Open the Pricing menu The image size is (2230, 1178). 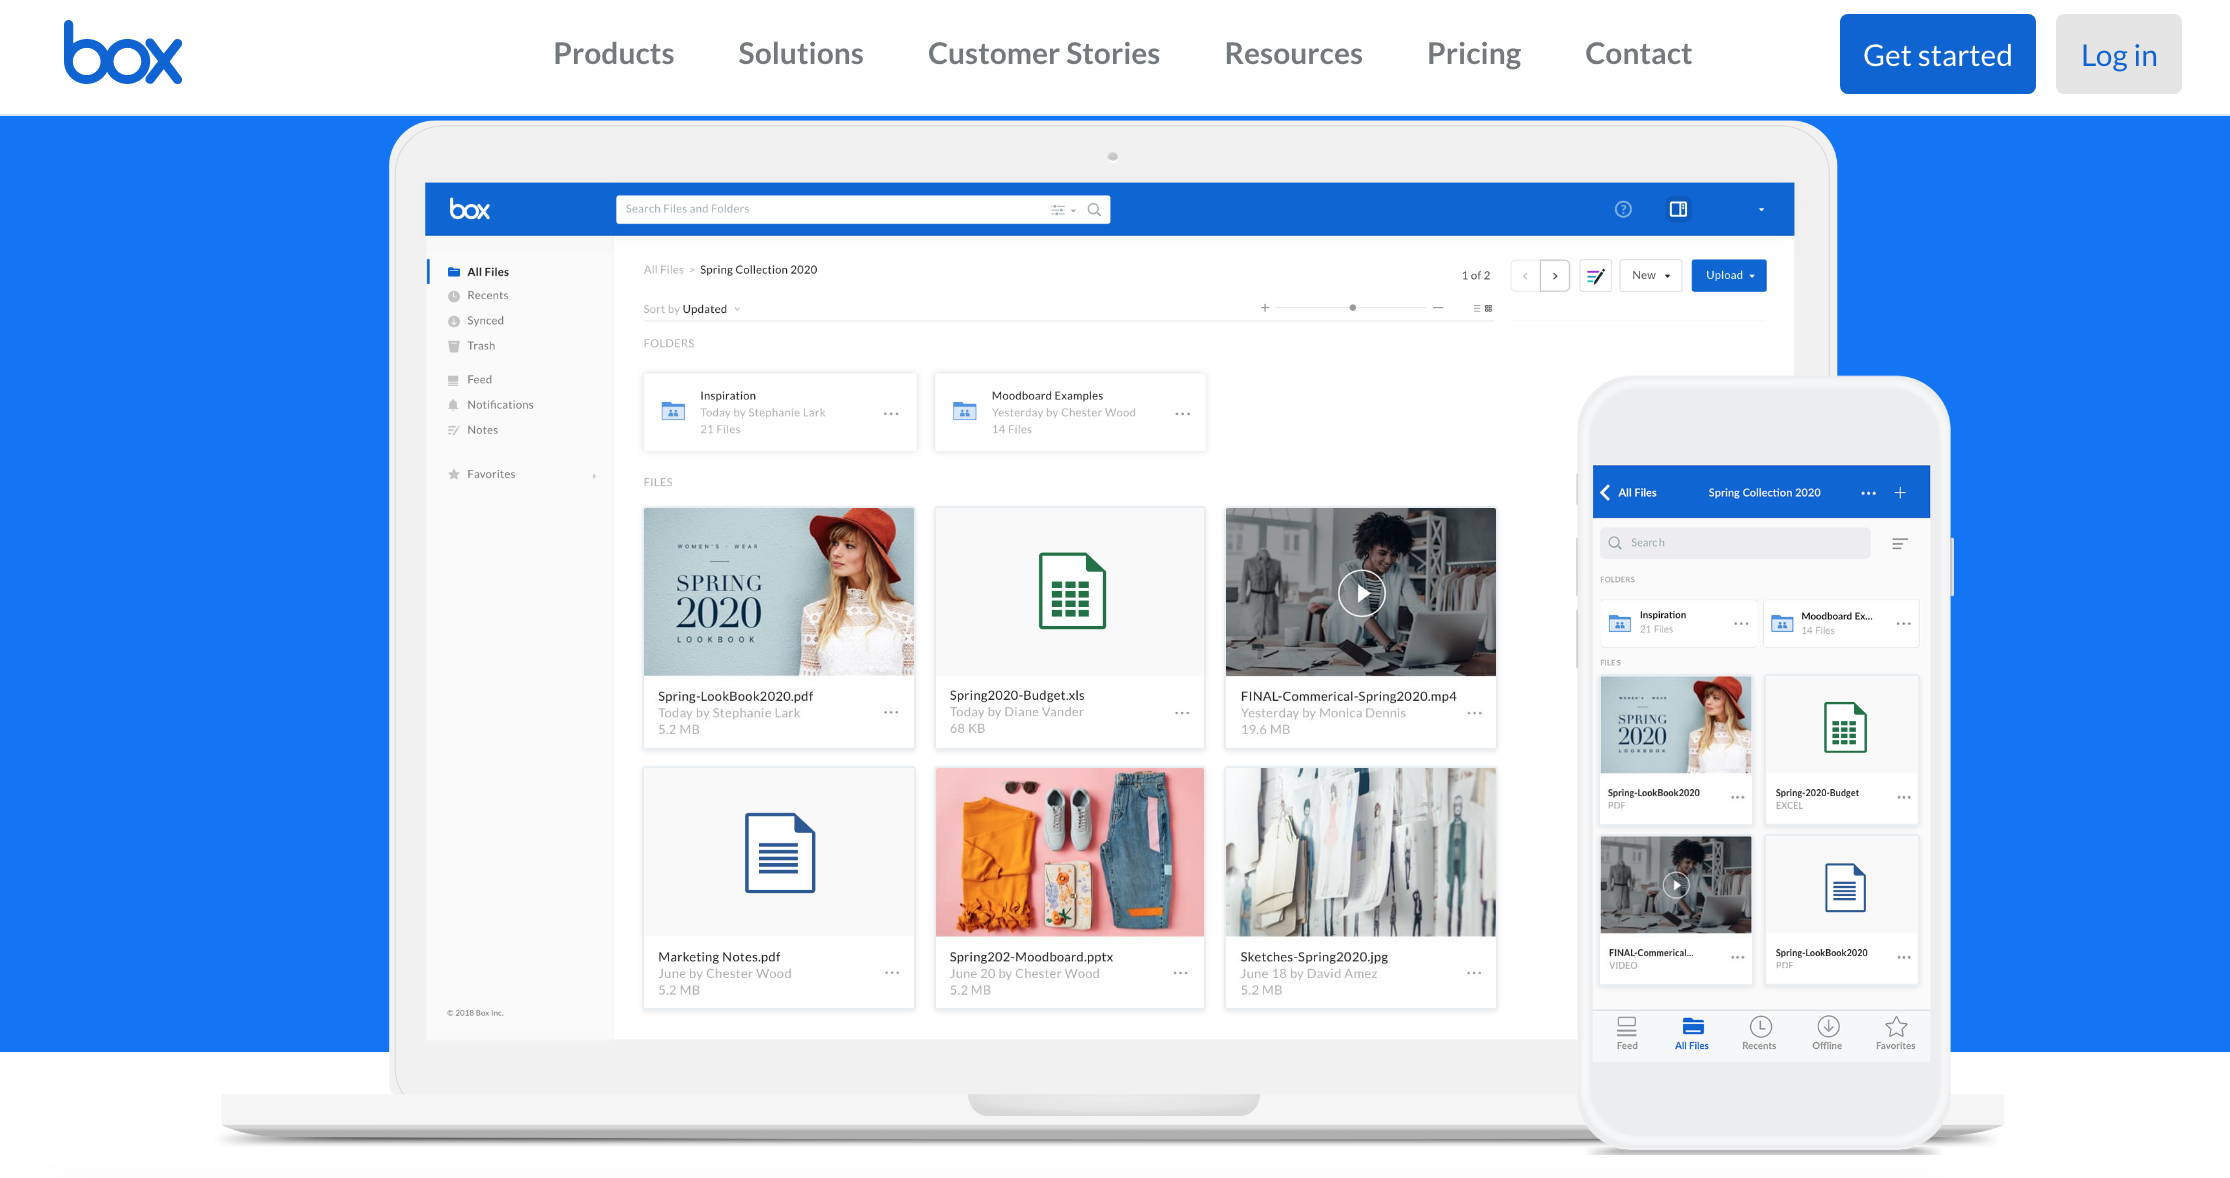(x=1474, y=54)
